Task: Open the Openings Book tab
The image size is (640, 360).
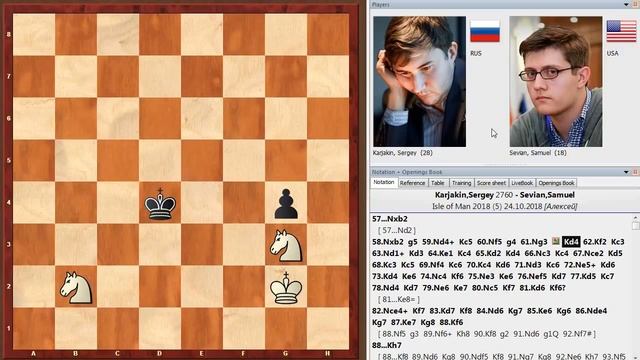Action: (556, 183)
